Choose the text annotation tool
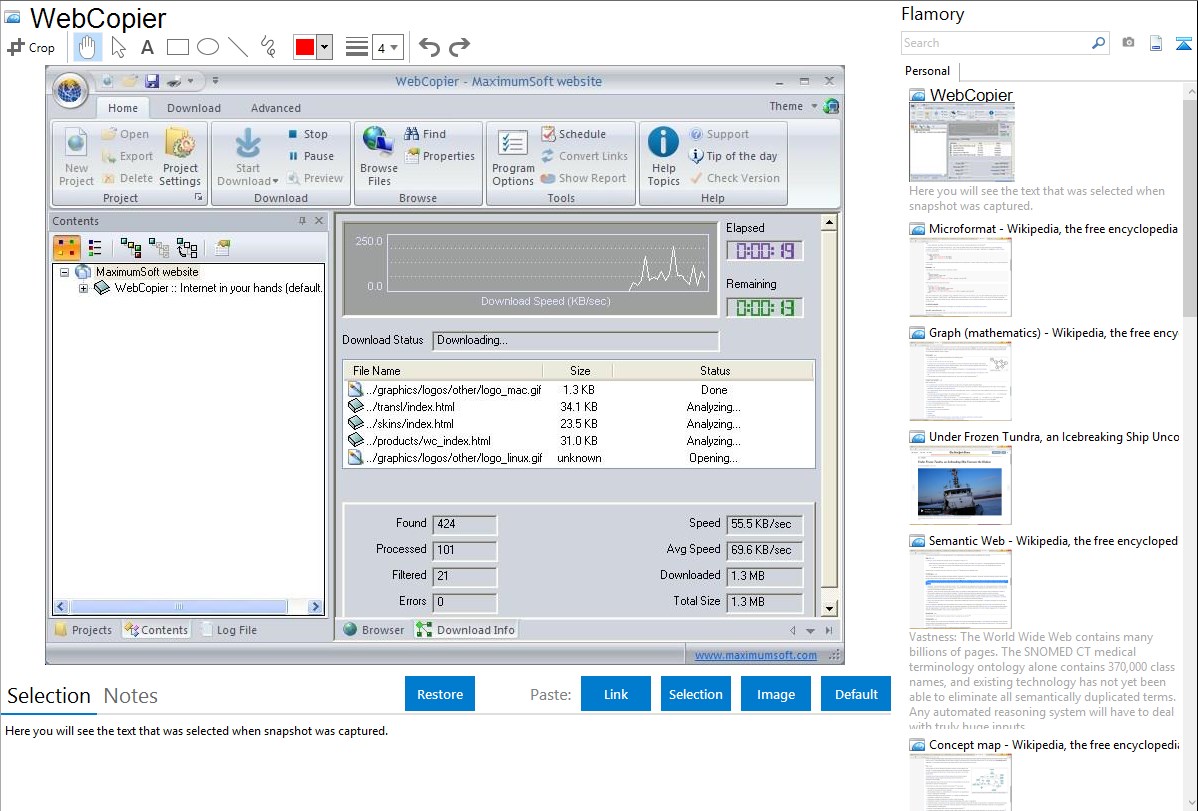The width and height of the screenshot is (1198, 811). click(x=147, y=47)
